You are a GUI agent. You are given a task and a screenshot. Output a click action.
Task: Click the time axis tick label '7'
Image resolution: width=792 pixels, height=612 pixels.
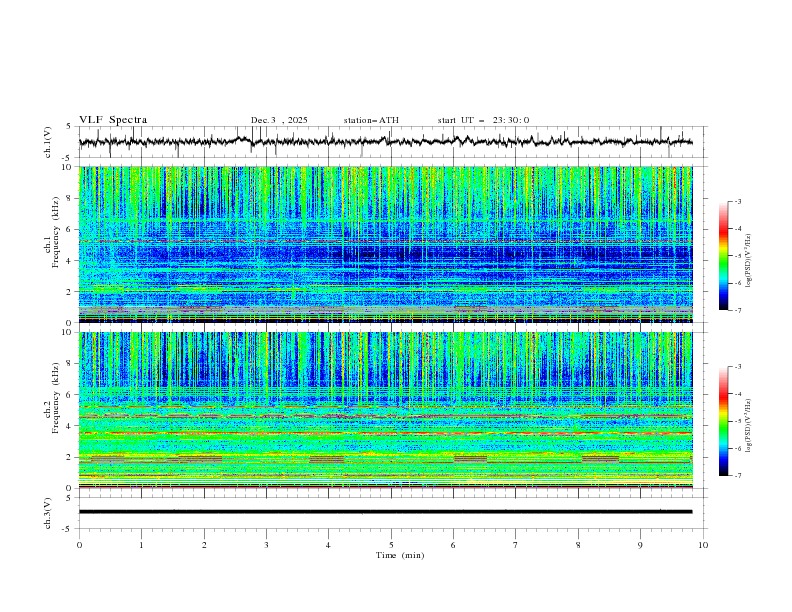[x=516, y=545]
